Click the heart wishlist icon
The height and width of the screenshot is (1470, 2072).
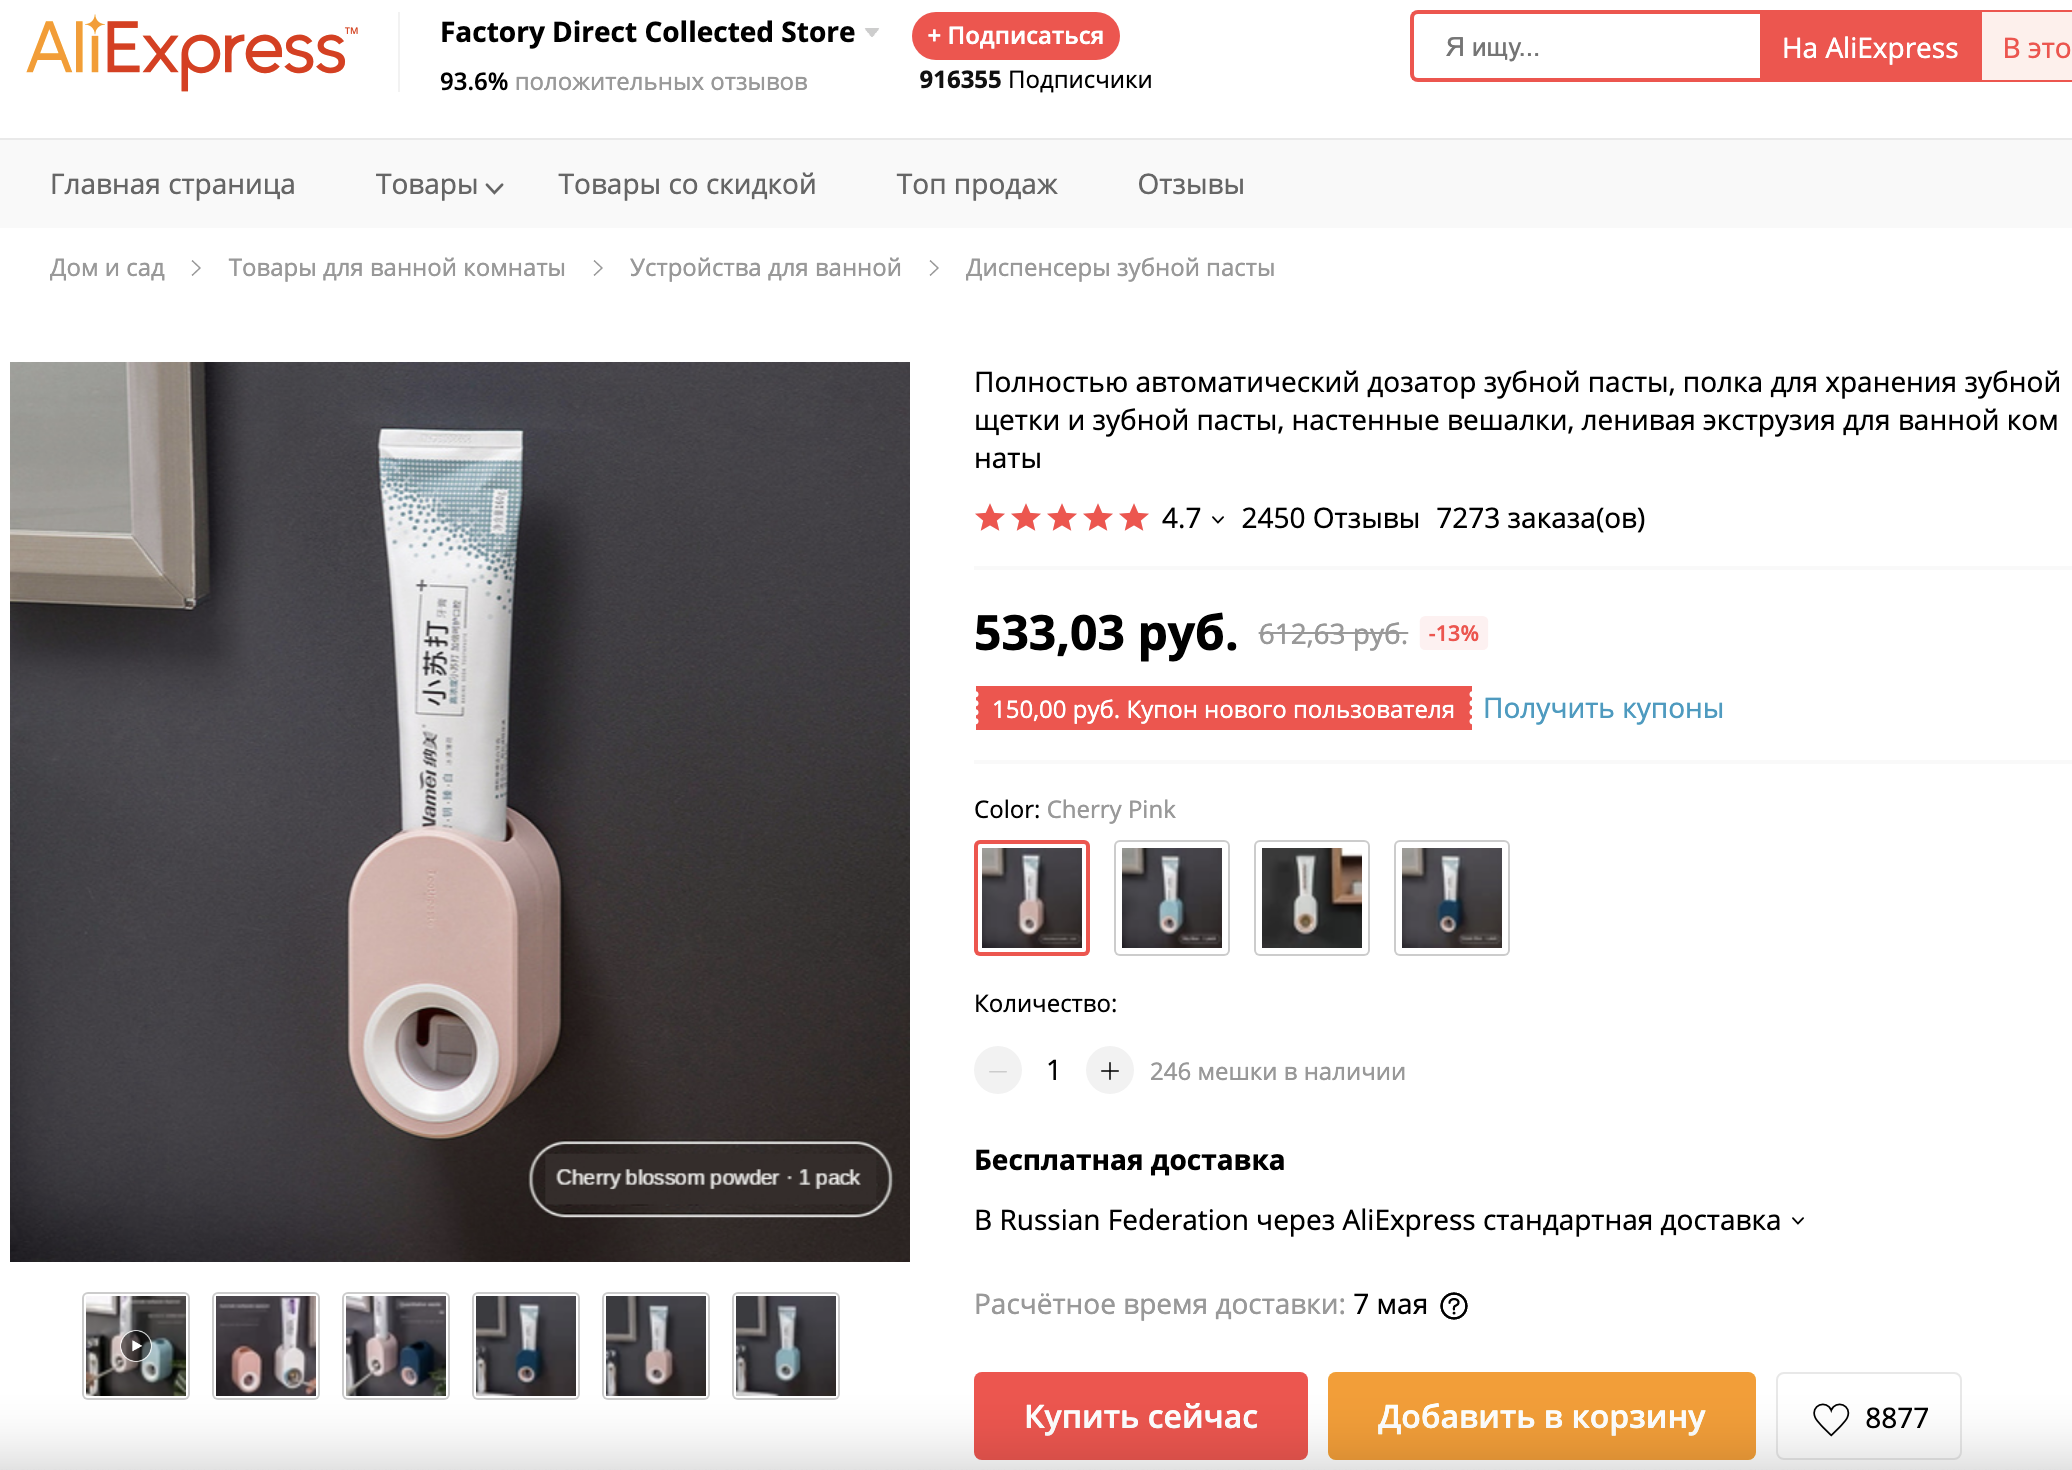[1830, 1418]
